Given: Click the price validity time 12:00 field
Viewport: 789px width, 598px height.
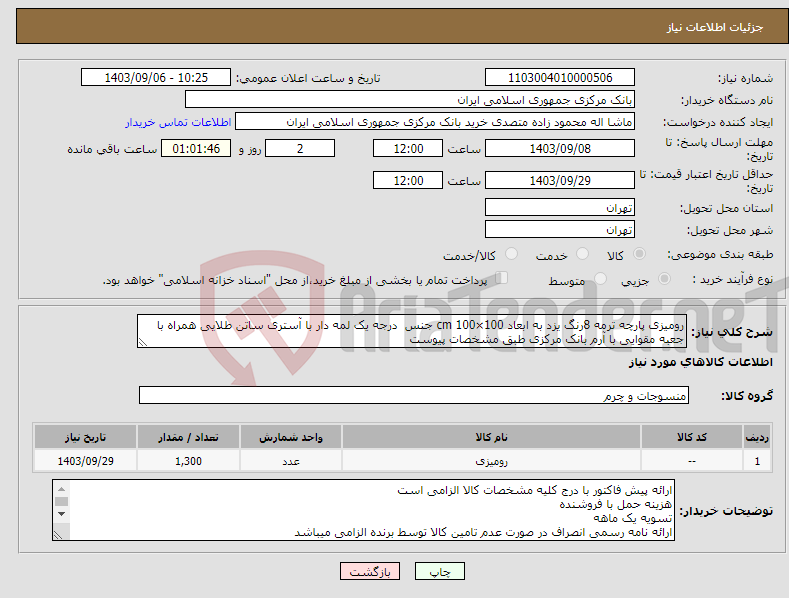Looking at the screenshot, I should [408, 180].
